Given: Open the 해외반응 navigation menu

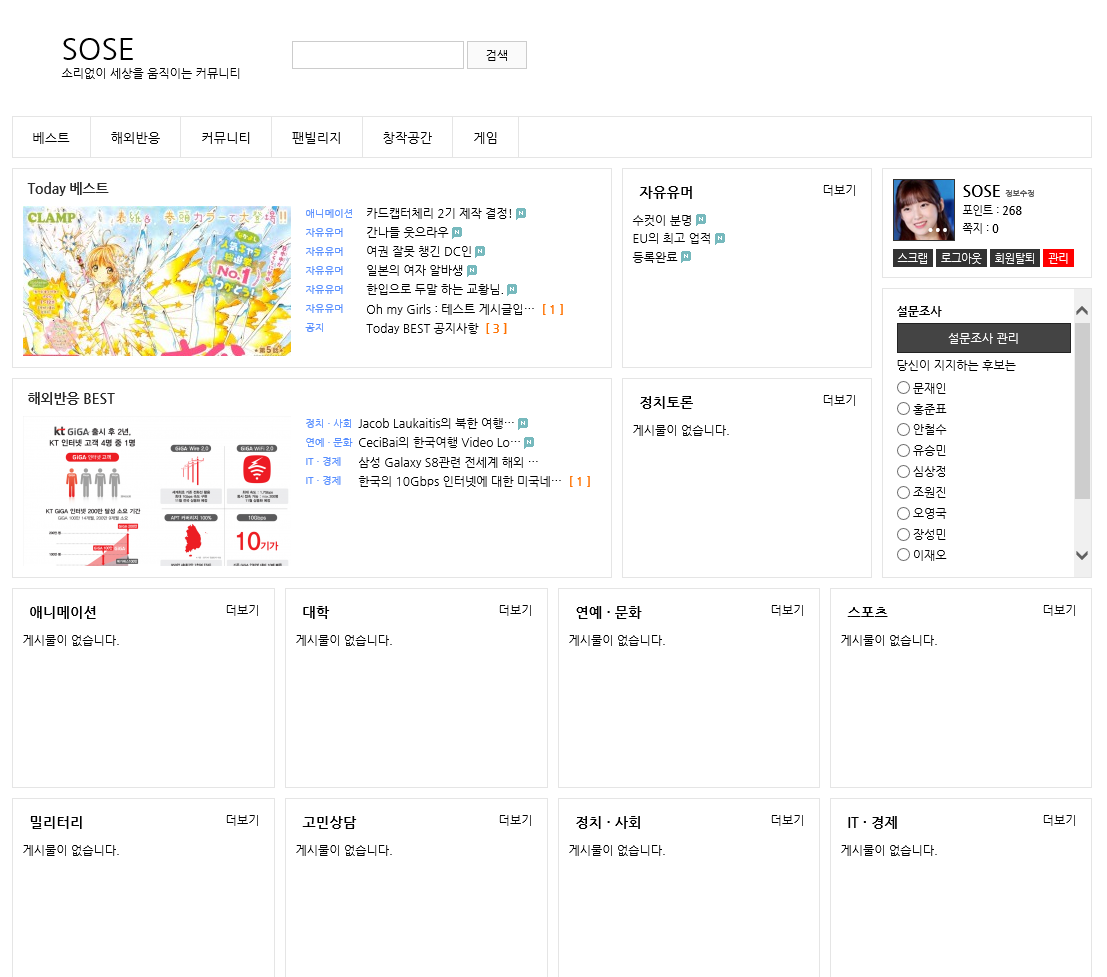Looking at the screenshot, I should [135, 138].
